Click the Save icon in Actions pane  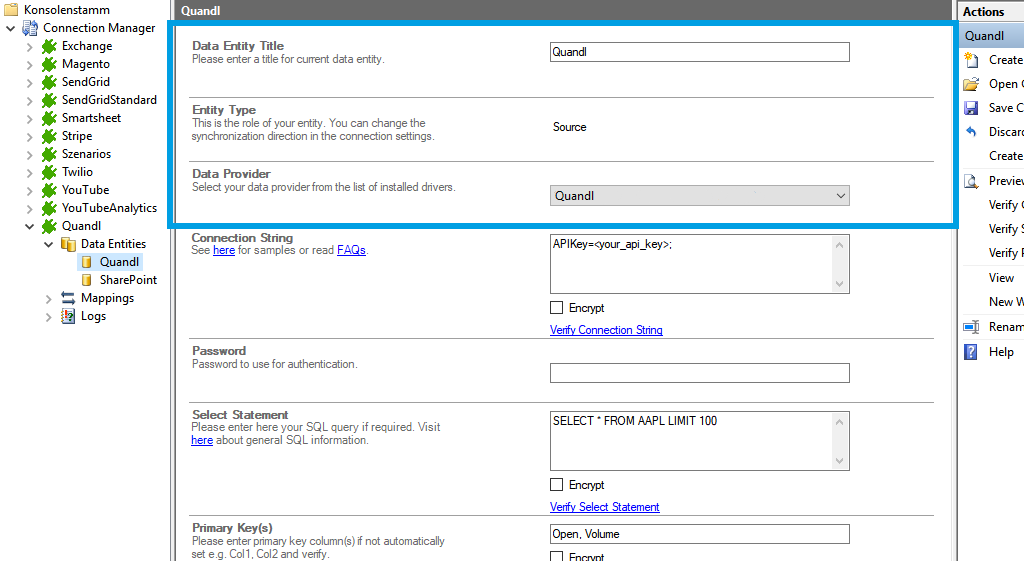970,108
